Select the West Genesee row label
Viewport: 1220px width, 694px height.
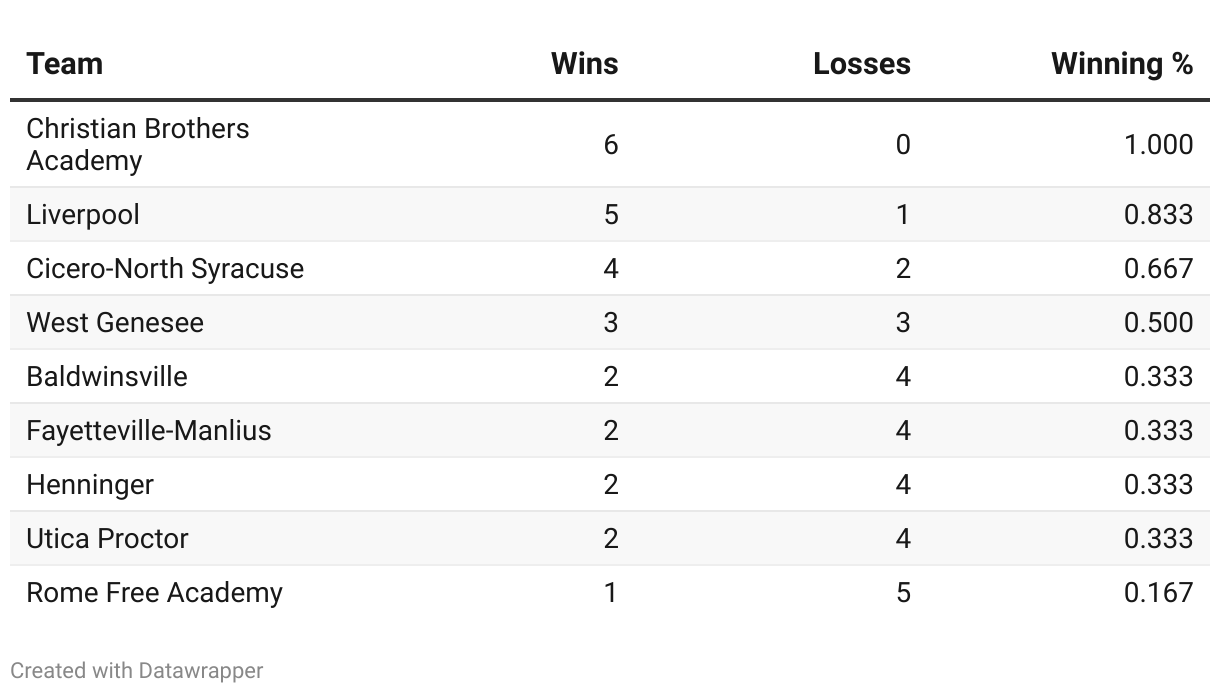tap(115, 323)
